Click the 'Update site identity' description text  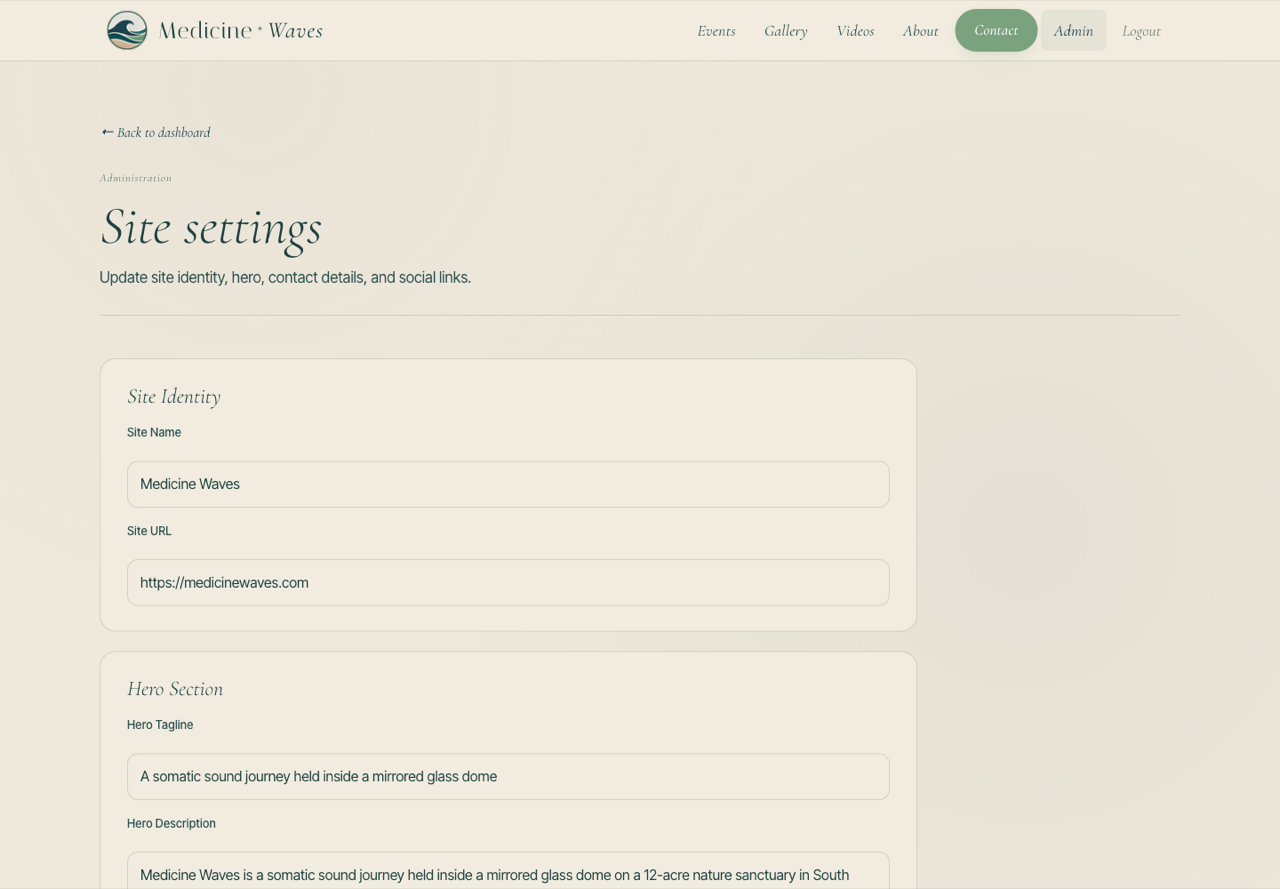pyautogui.click(x=285, y=277)
